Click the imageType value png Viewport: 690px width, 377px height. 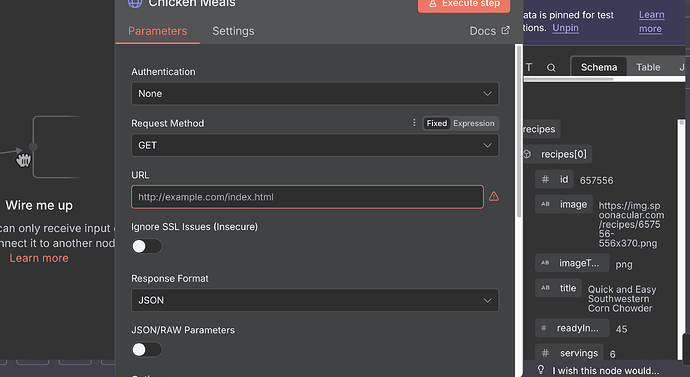(x=624, y=265)
